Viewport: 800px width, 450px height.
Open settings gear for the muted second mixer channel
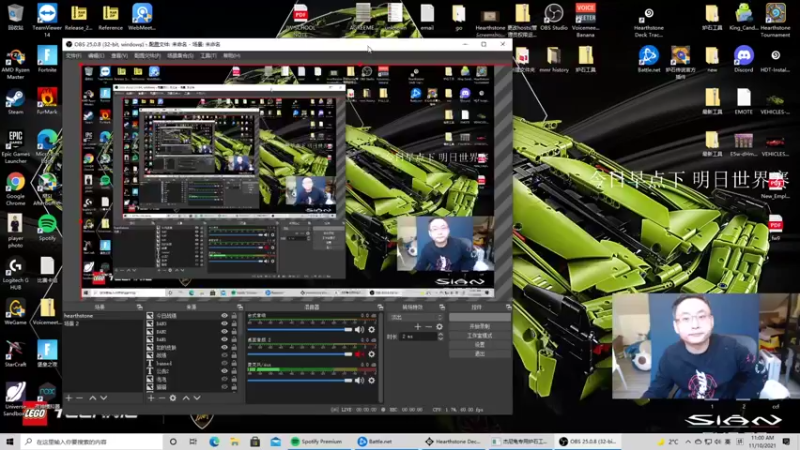point(371,354)
